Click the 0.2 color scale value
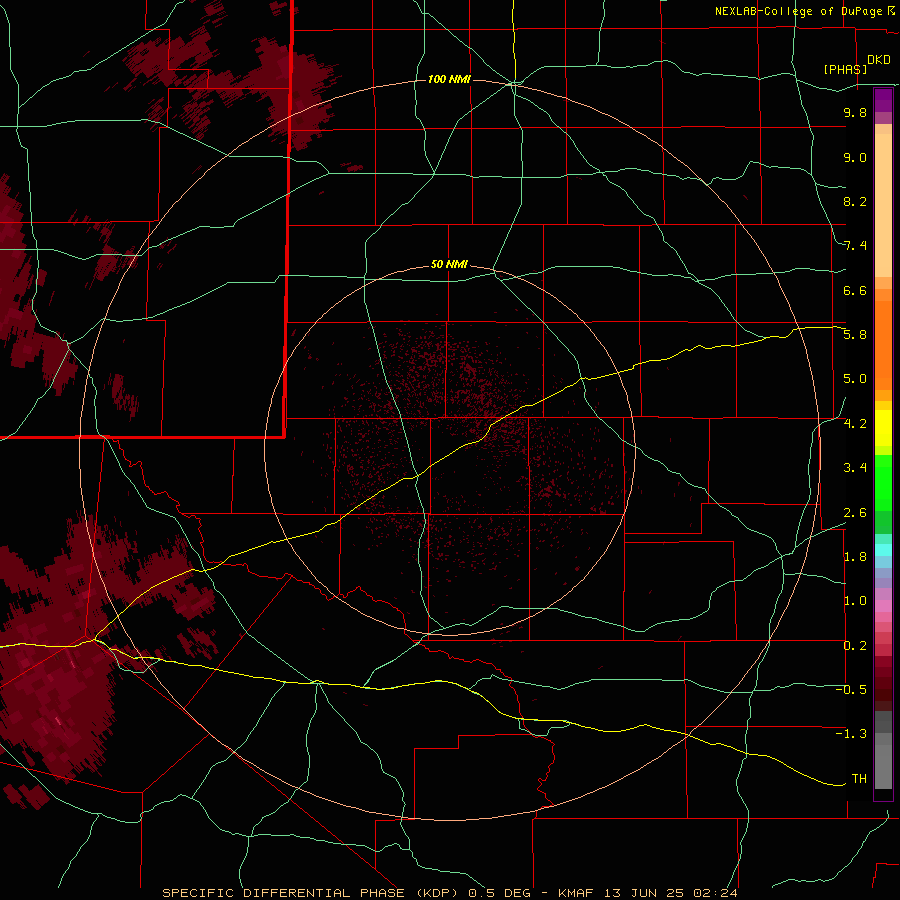900x900 pixels. pos(855,646)
